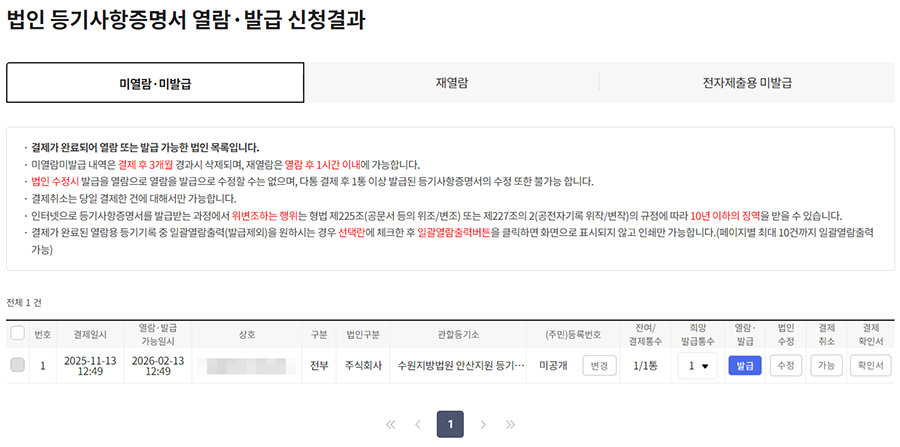Open the 확인서 payment receipt
The height and width of the screenshot is (447, 900).
pyautogui.click(x=870, y=367)
